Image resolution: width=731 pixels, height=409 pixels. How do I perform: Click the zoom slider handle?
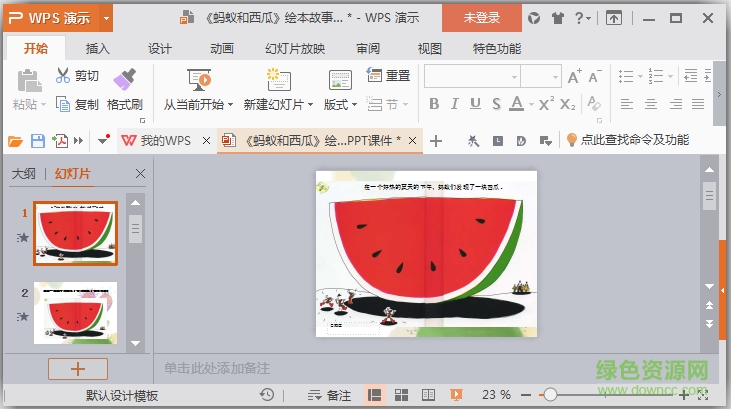(x=550, y=395)
